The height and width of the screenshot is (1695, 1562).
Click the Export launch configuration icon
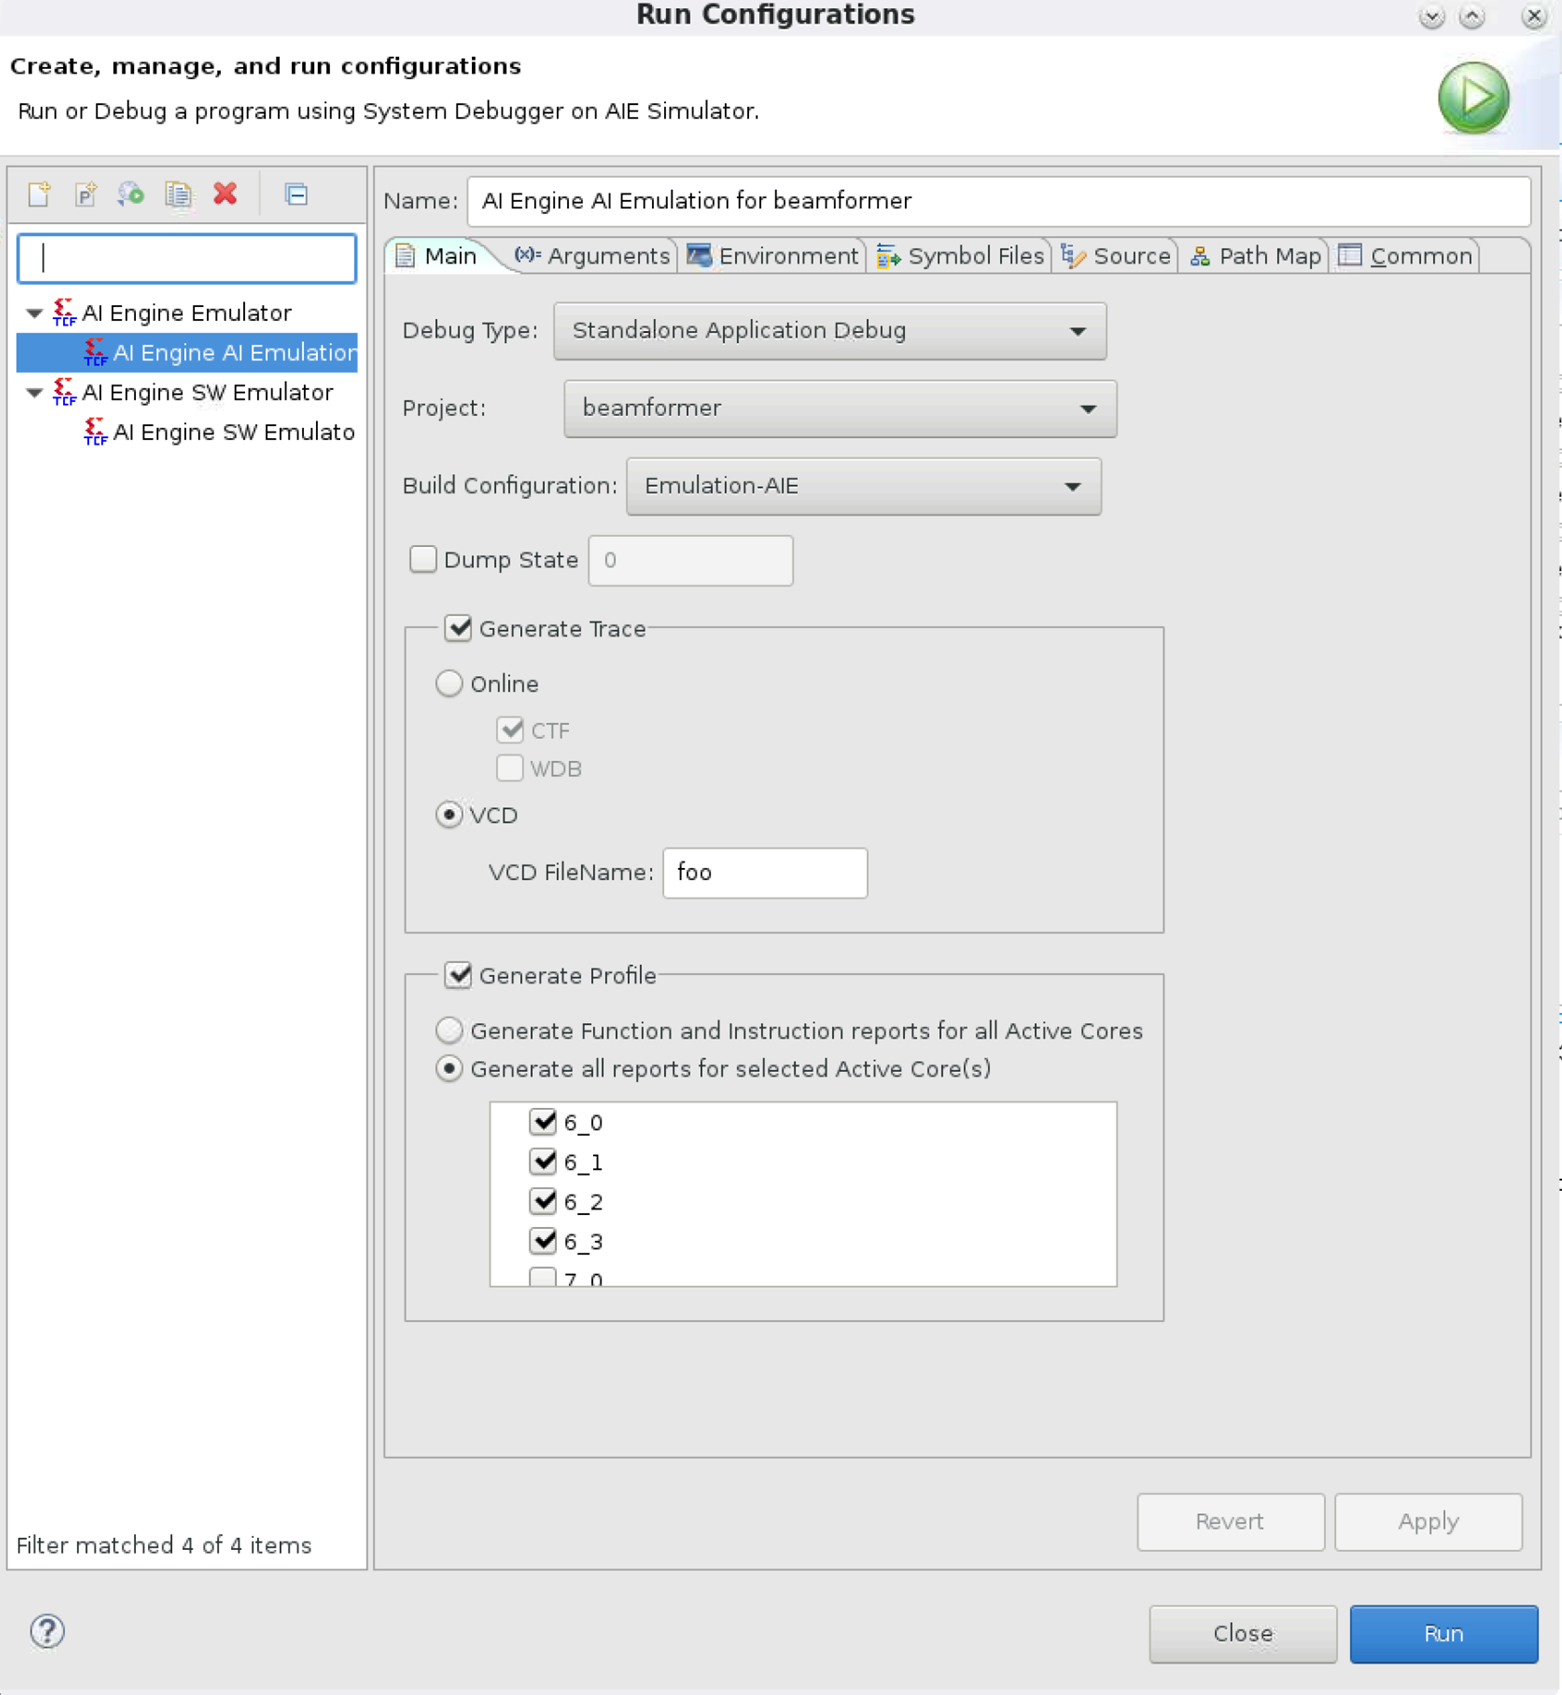coord(131,194)
